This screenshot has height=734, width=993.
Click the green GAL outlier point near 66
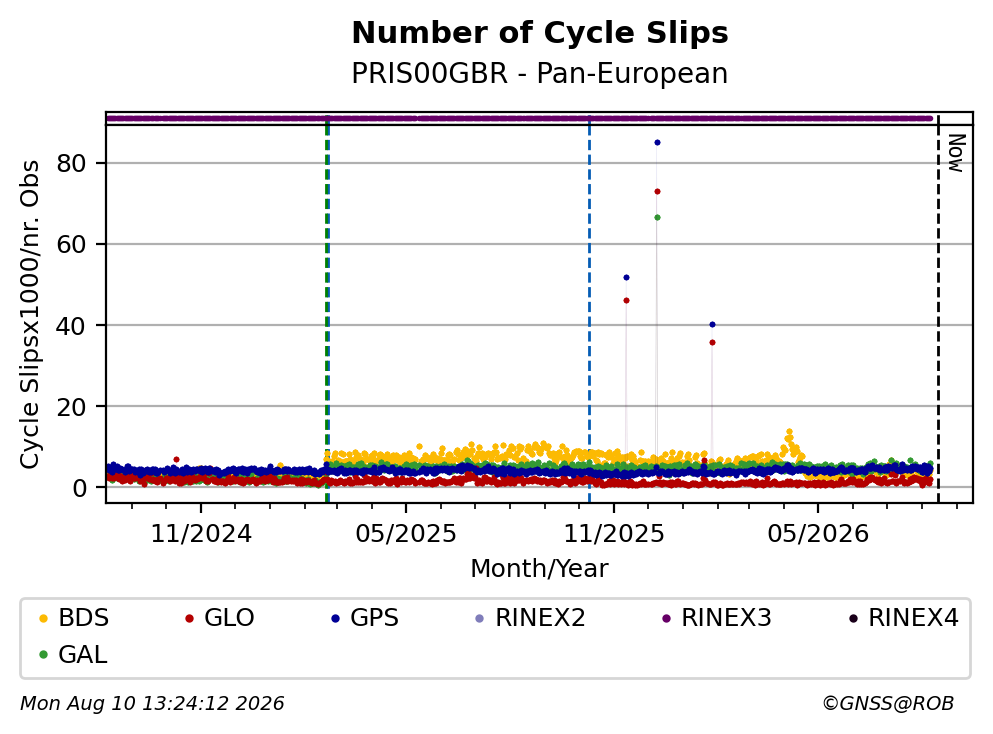(657, 217)
